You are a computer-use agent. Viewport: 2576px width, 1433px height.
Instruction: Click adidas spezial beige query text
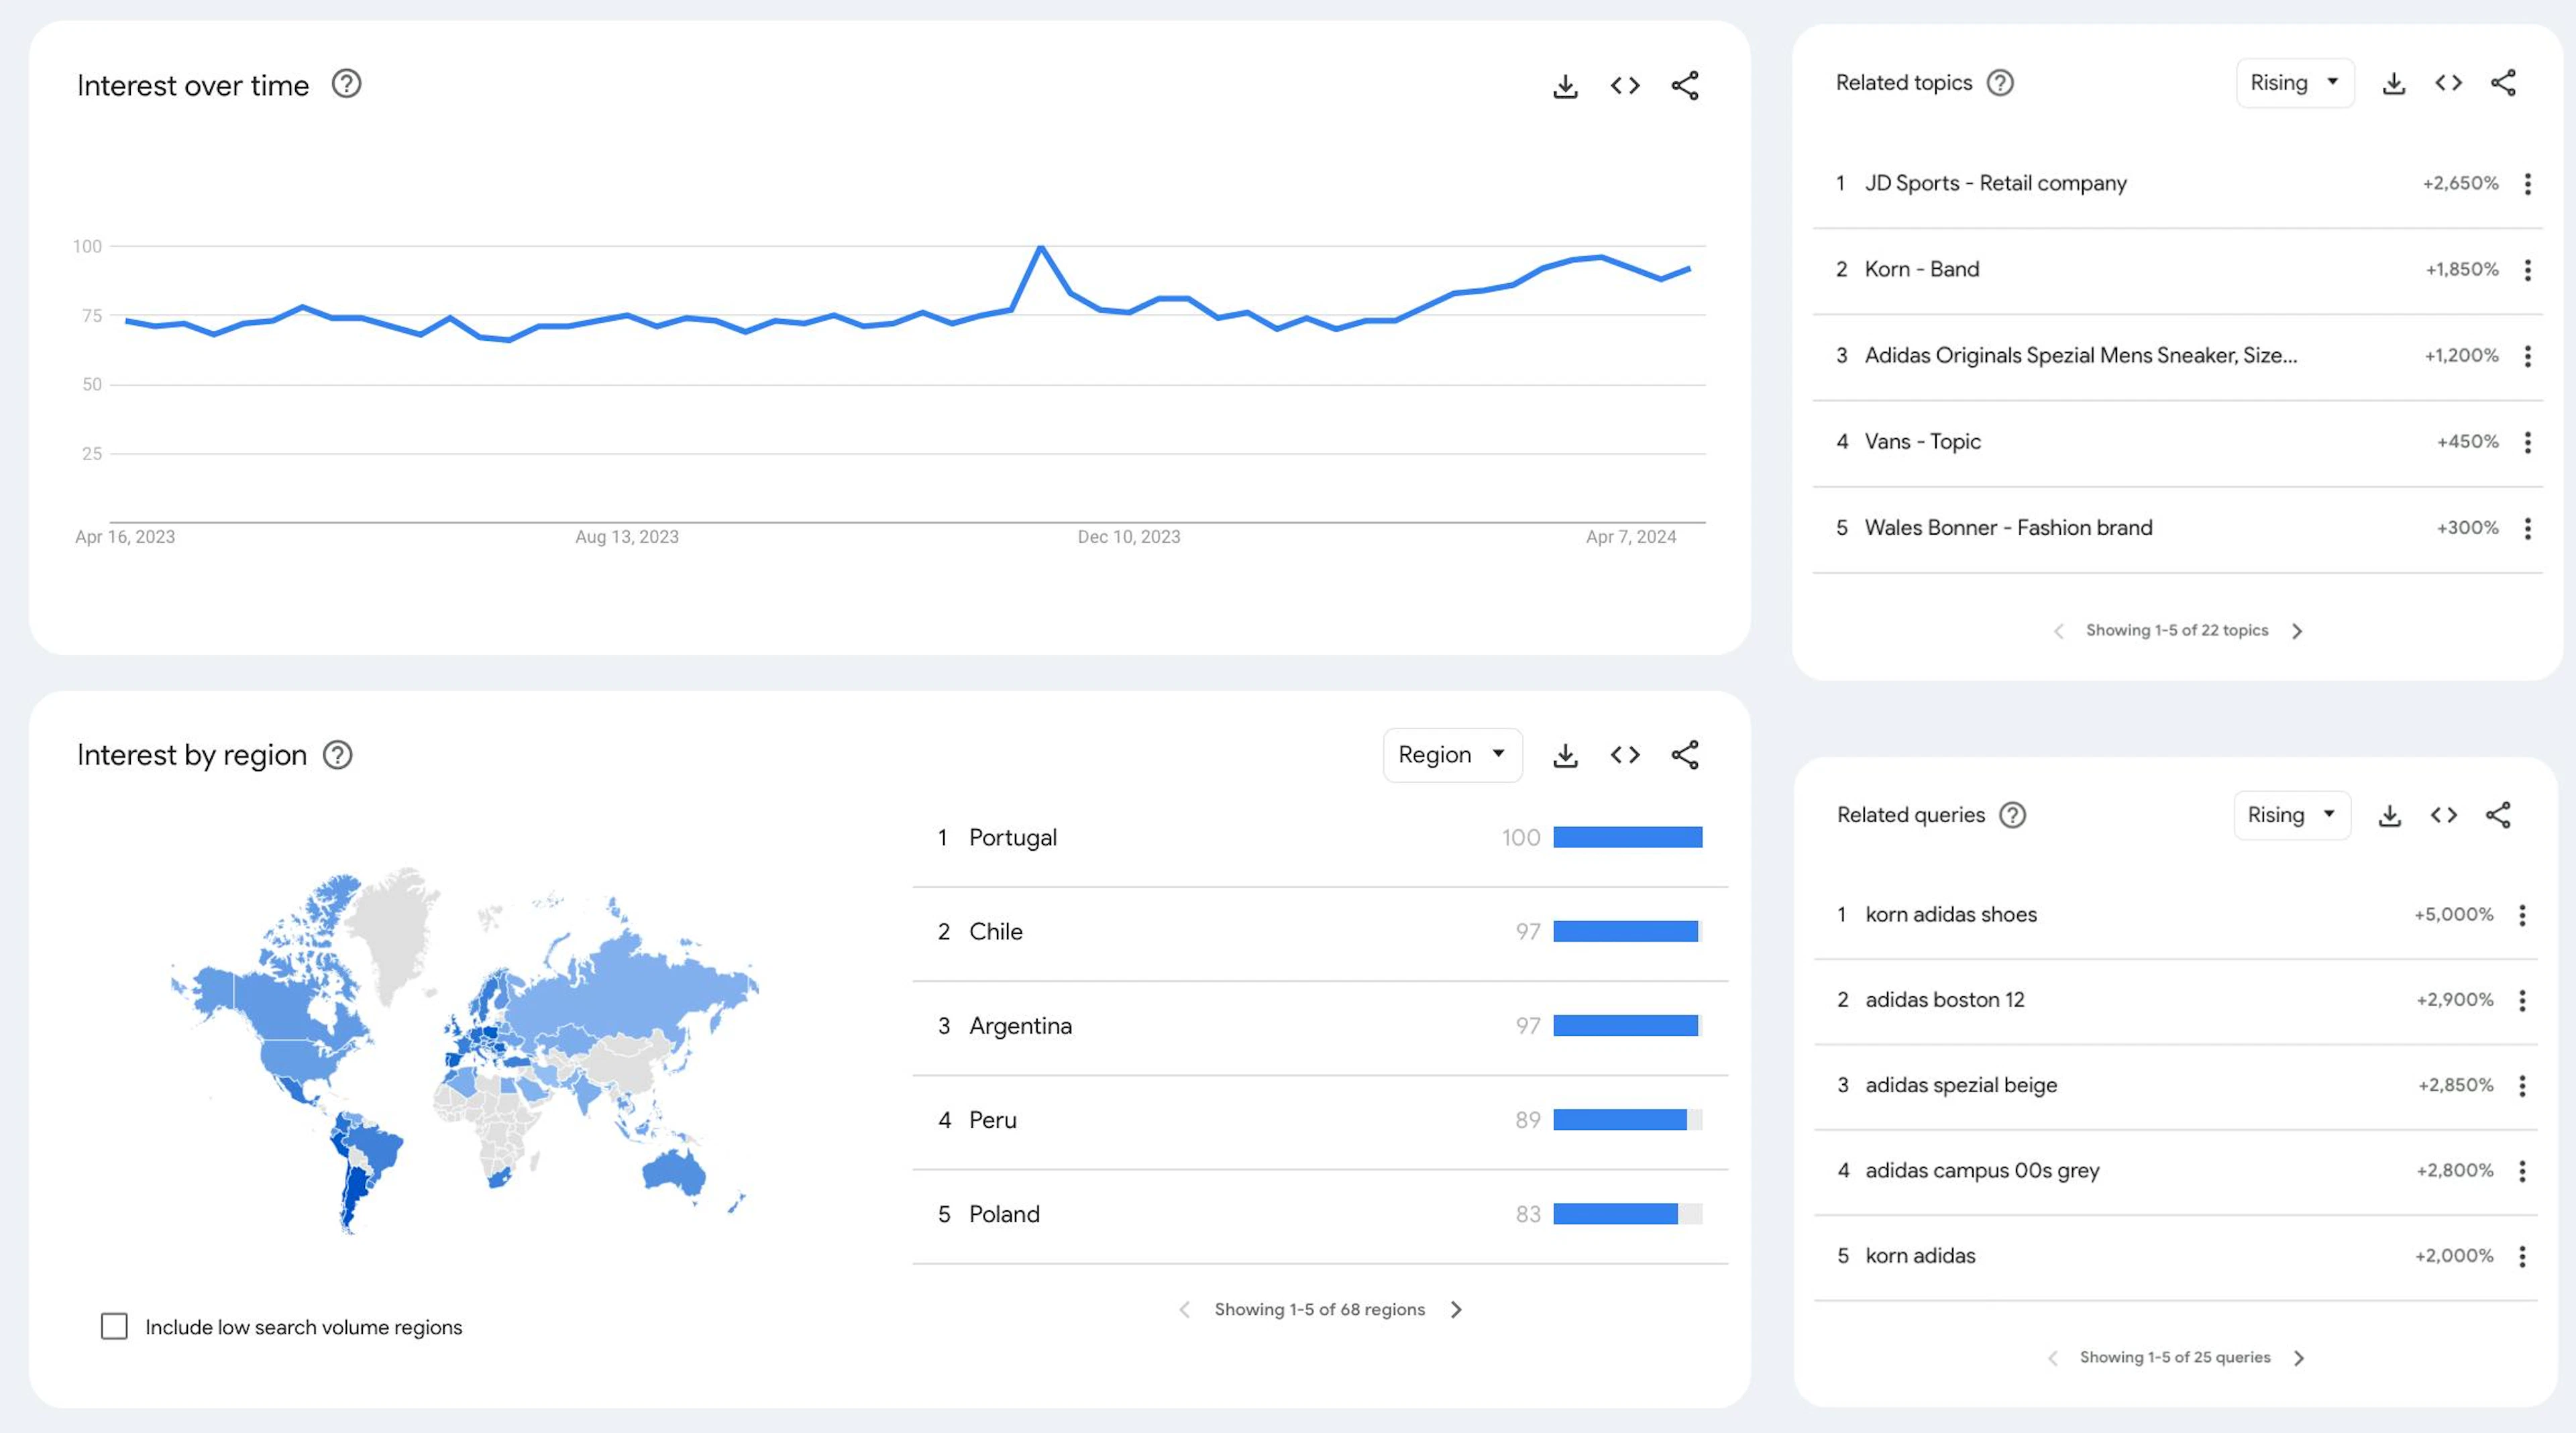click(x=1961, y=1085)
